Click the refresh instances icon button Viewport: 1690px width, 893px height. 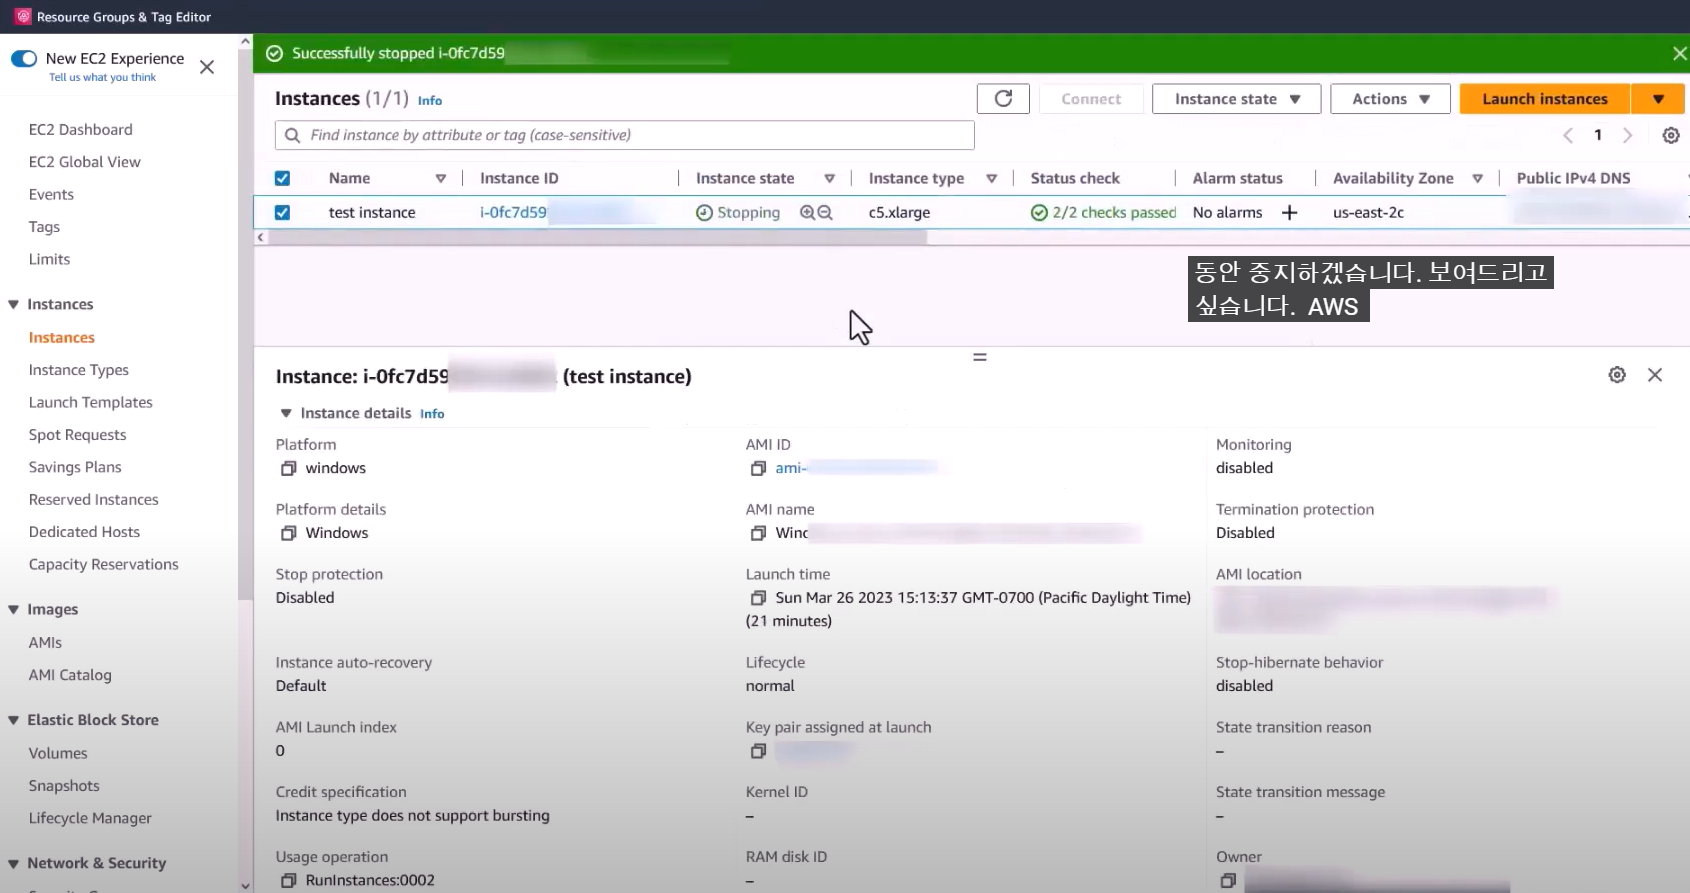click(1003, 99)
